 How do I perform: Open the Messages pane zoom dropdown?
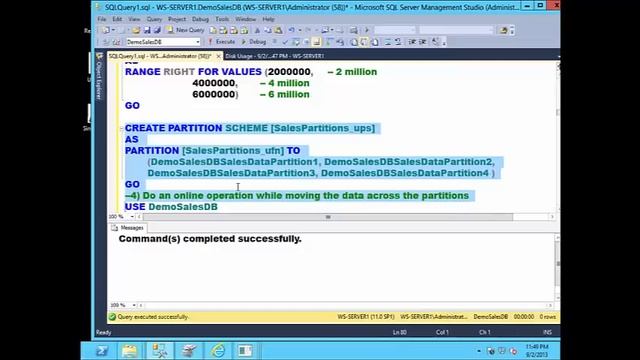pyautogui.click(x=133, y=305)
